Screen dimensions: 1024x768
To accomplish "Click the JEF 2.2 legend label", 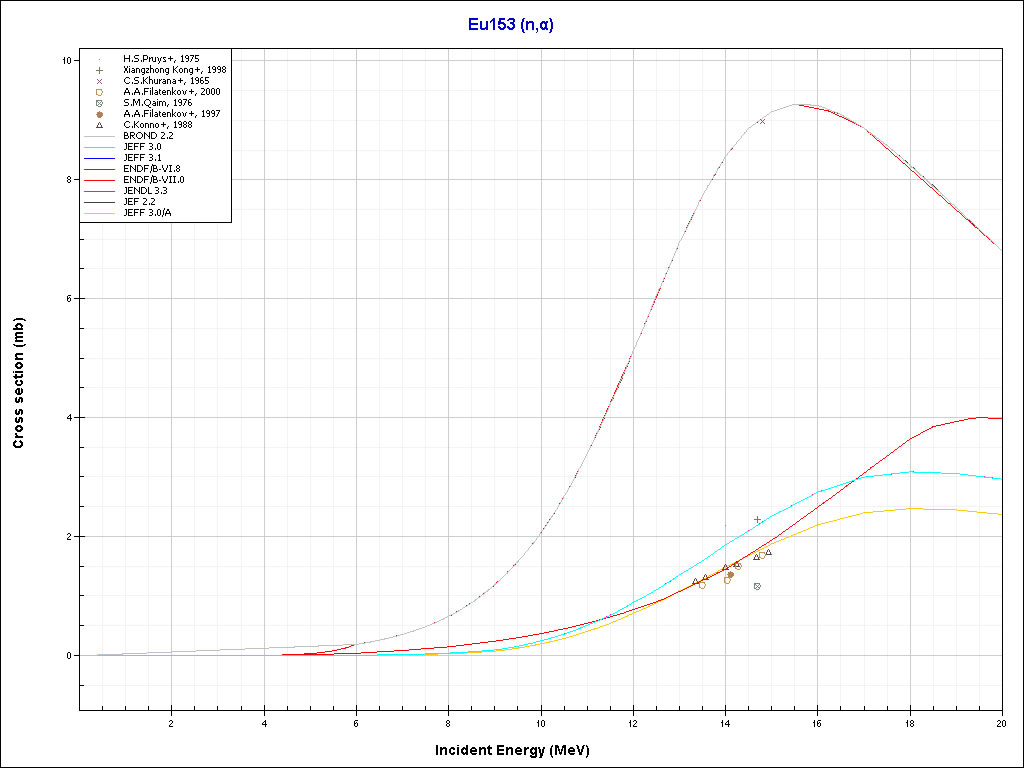I will tap(139, 202).
